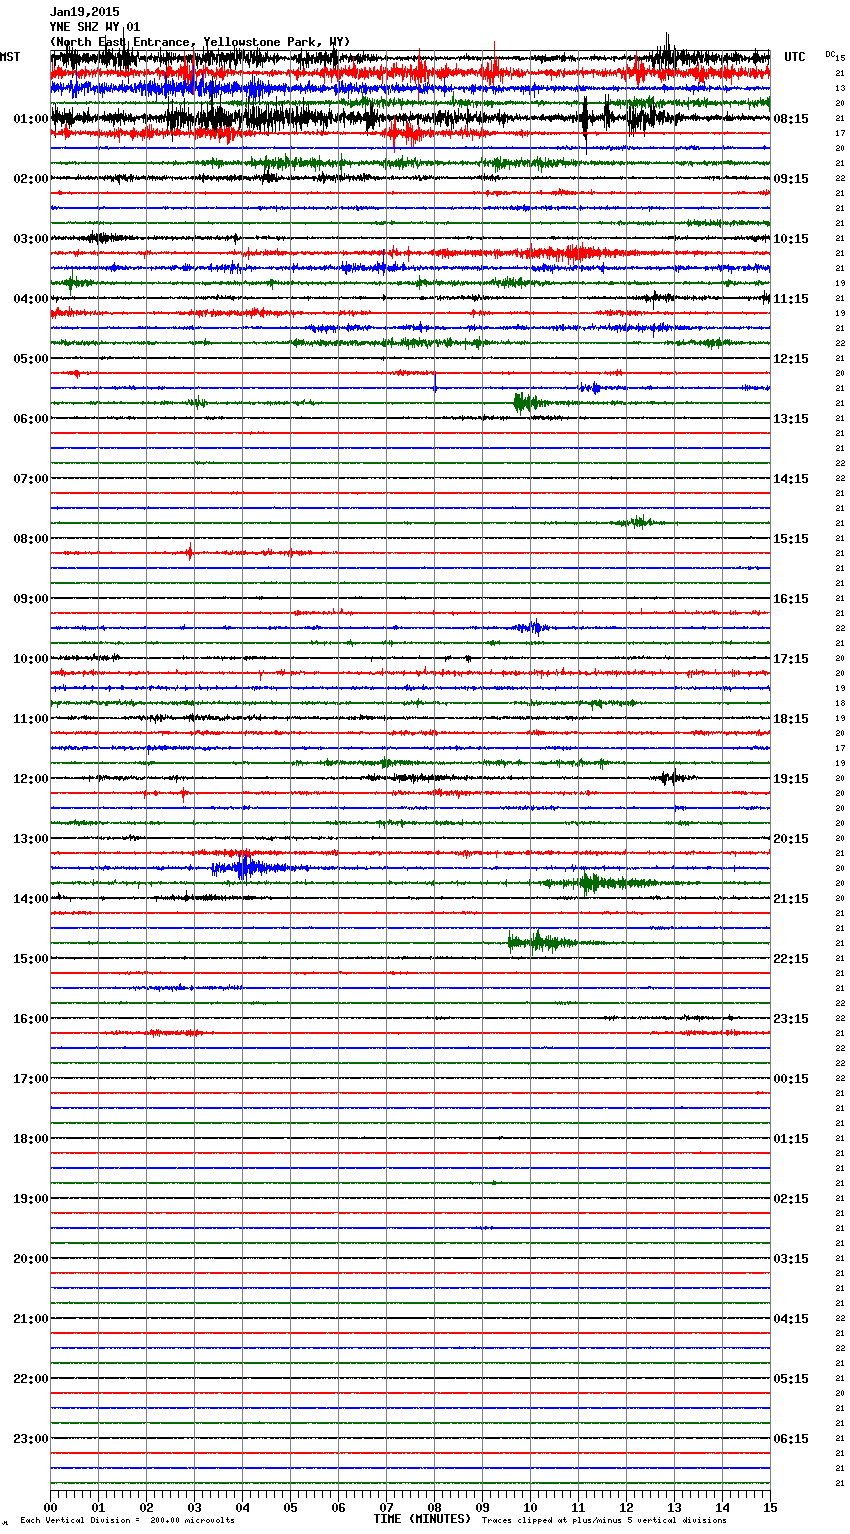This screenshot has height=1534, width=850.
Task: Click the 01:00 MST time label
Action: 31,119
